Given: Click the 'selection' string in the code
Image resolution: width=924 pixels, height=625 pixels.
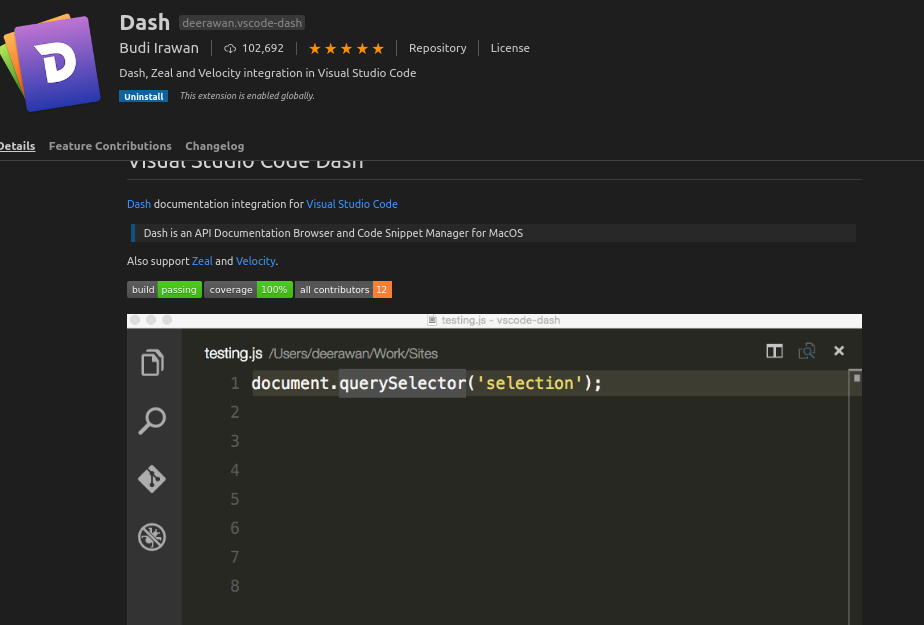Looking at the screenshot, I should [530, 383].
